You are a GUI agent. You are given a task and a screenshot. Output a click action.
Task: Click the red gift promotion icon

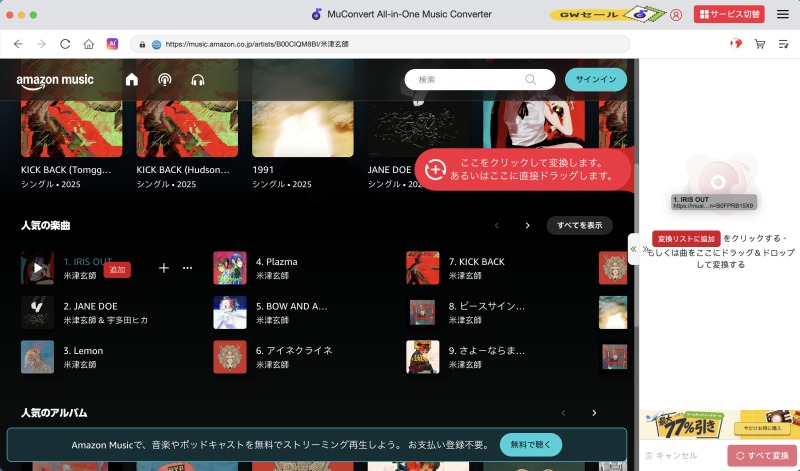click(736, 44)
